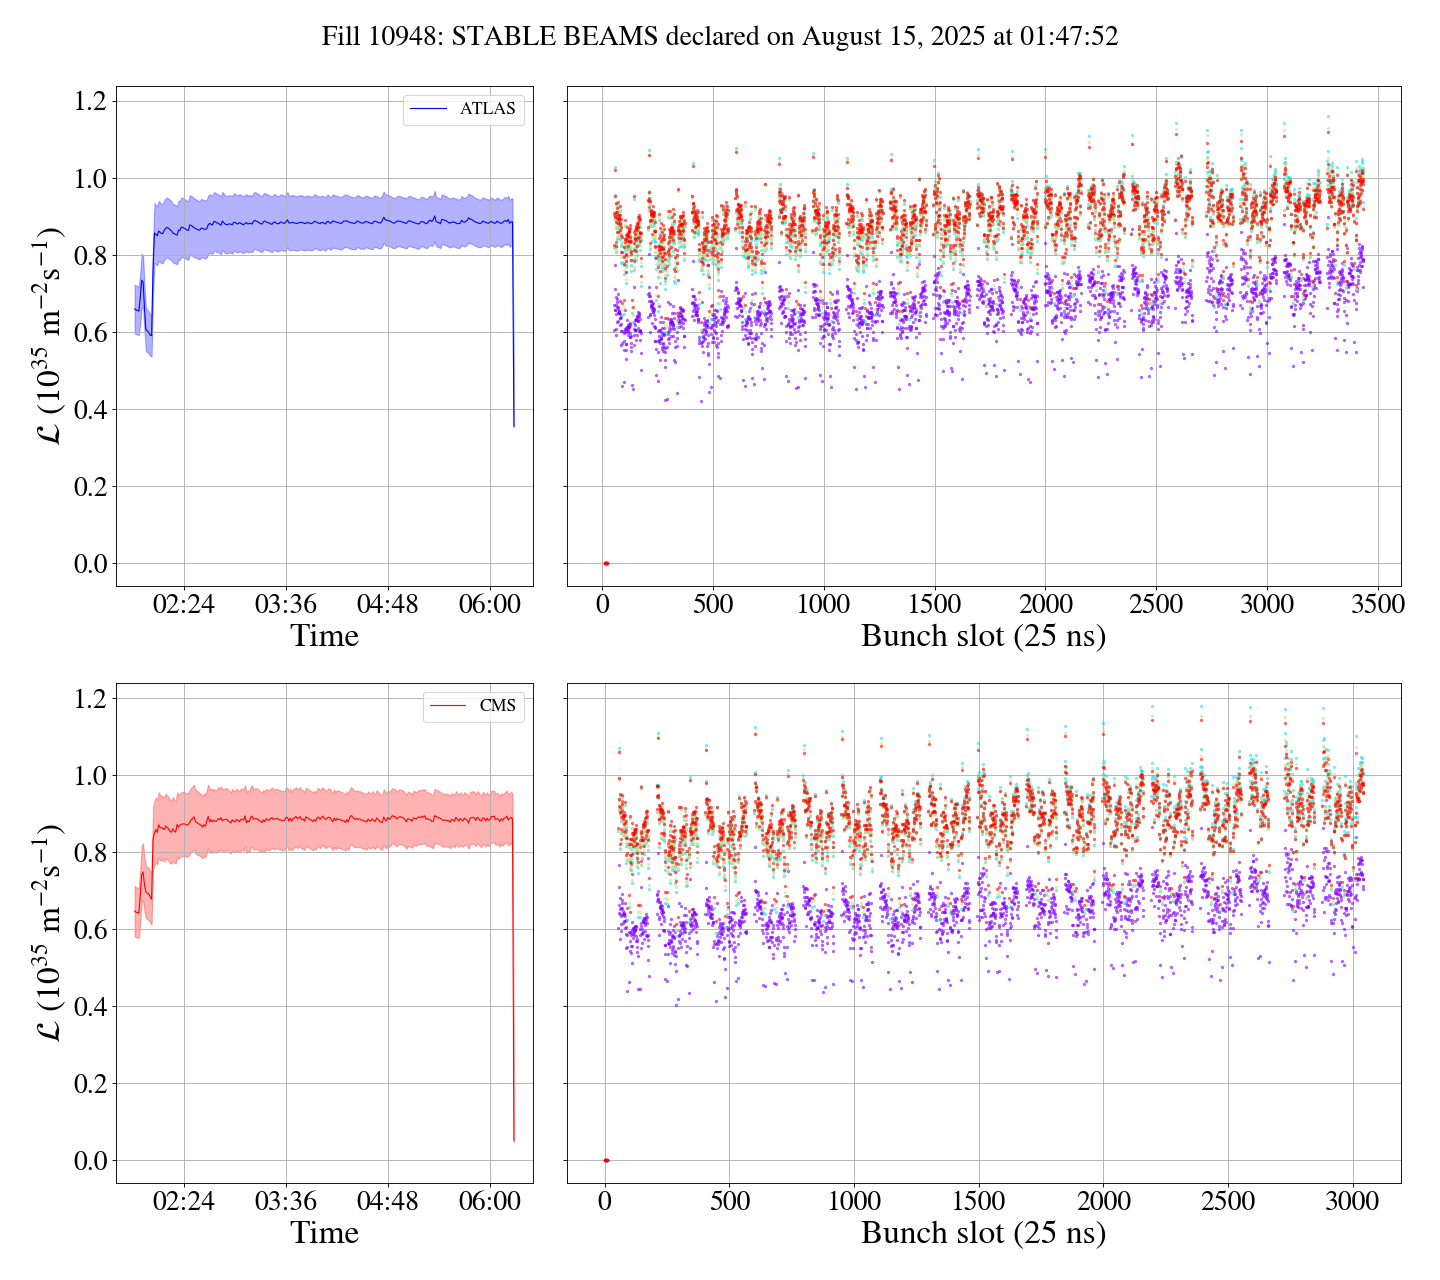This screenshot has height=1280, width=1440.
Task: Click the Time axis label under ATLAS plot
Action: (x=324, y=636)
